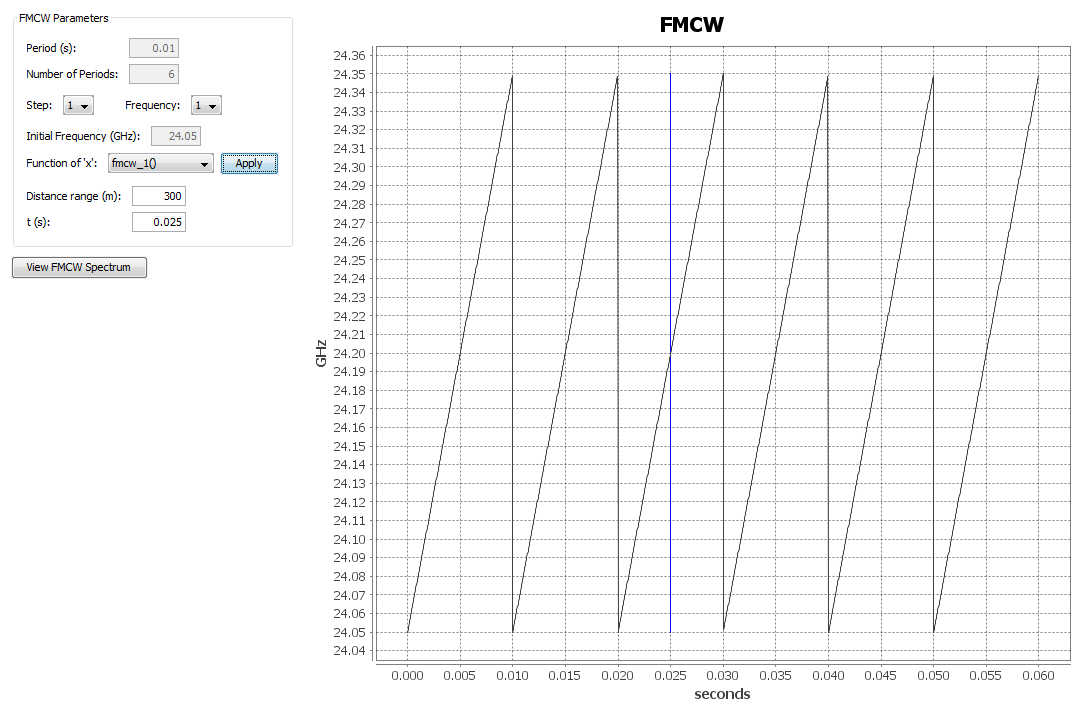Click the 0.060 x-axis tick label
Image resolution: width=1088 pixels, height=715 pixels.
tap(1038, 676)
